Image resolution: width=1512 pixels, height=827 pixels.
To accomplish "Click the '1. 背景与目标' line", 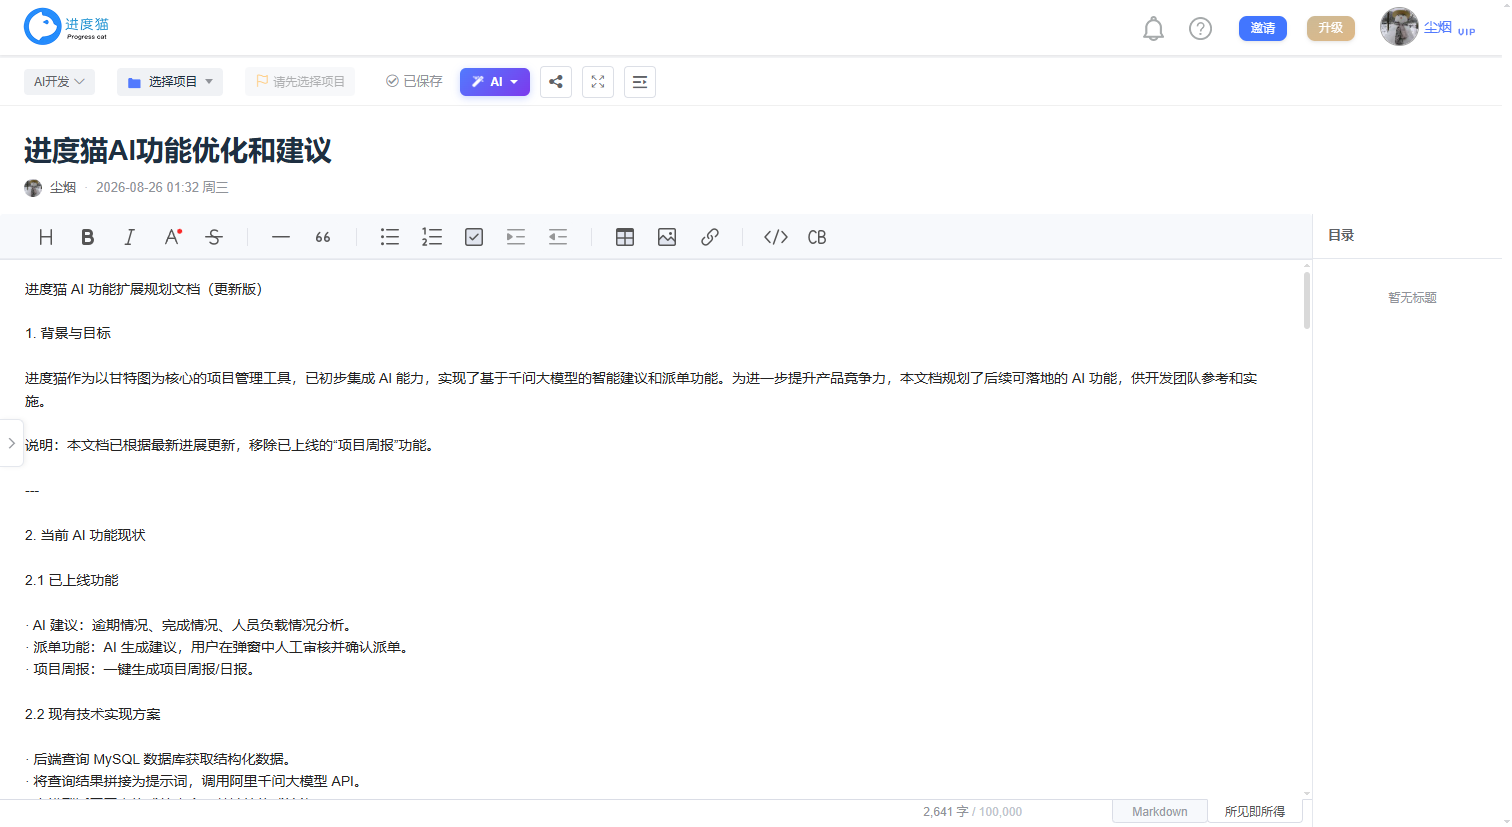I will click(68, 333).
